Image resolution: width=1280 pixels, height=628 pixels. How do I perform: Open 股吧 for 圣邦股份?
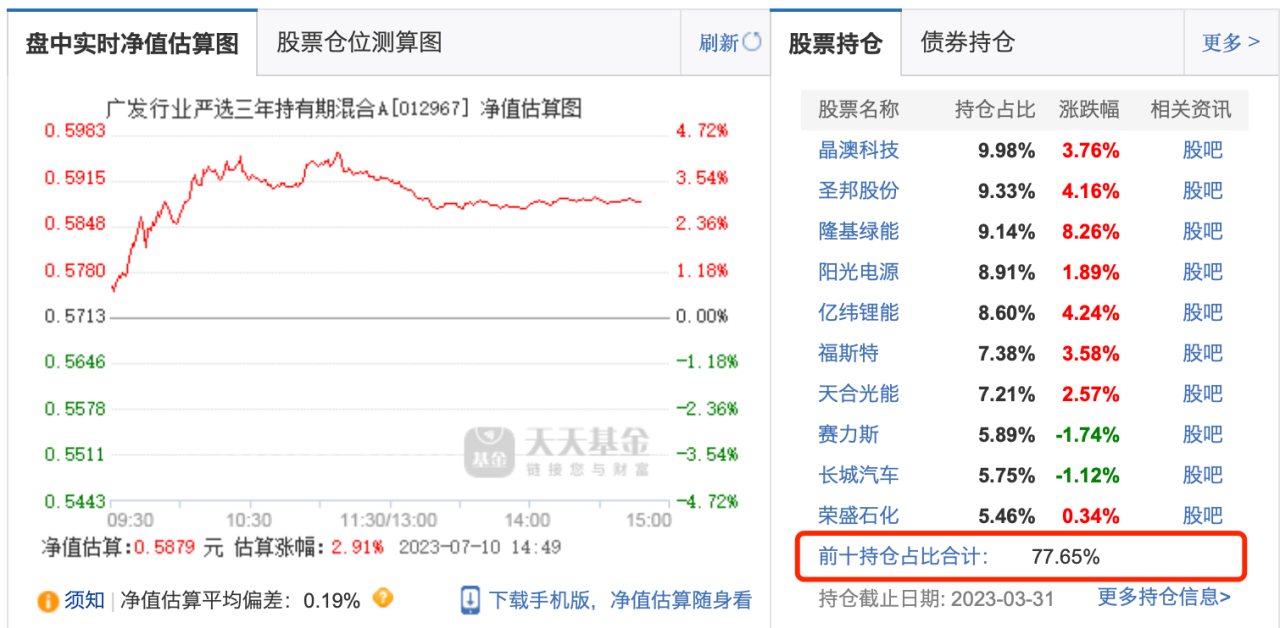[x=1202, y=191]
